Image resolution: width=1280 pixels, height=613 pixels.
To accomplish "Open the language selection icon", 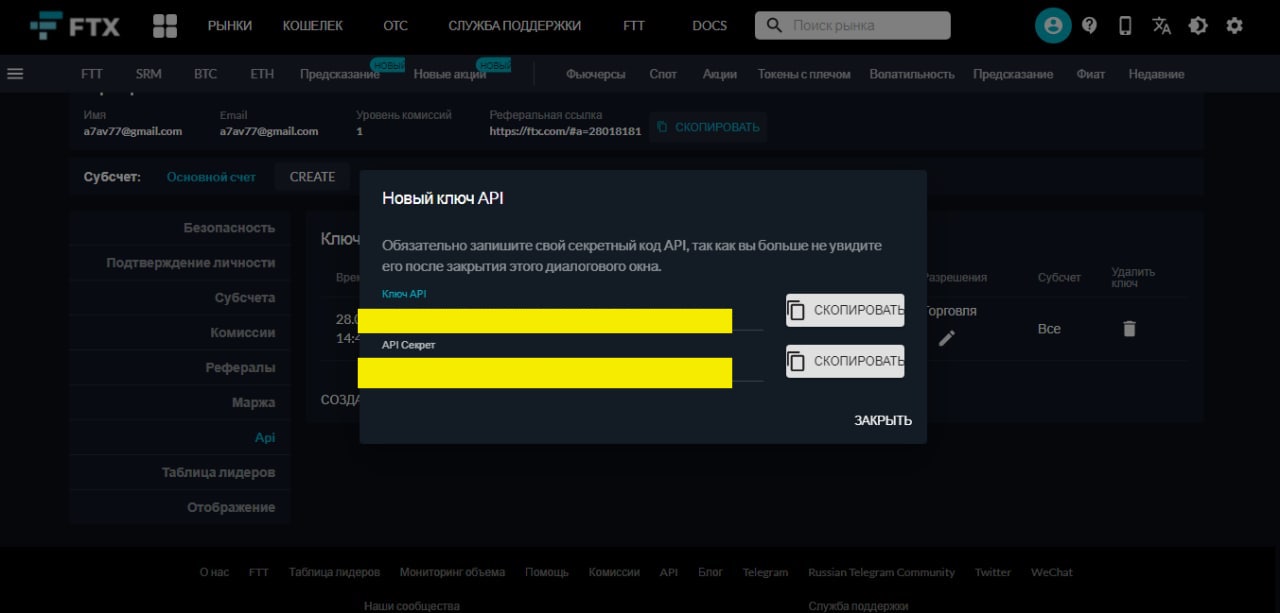I will point(1161,27).
